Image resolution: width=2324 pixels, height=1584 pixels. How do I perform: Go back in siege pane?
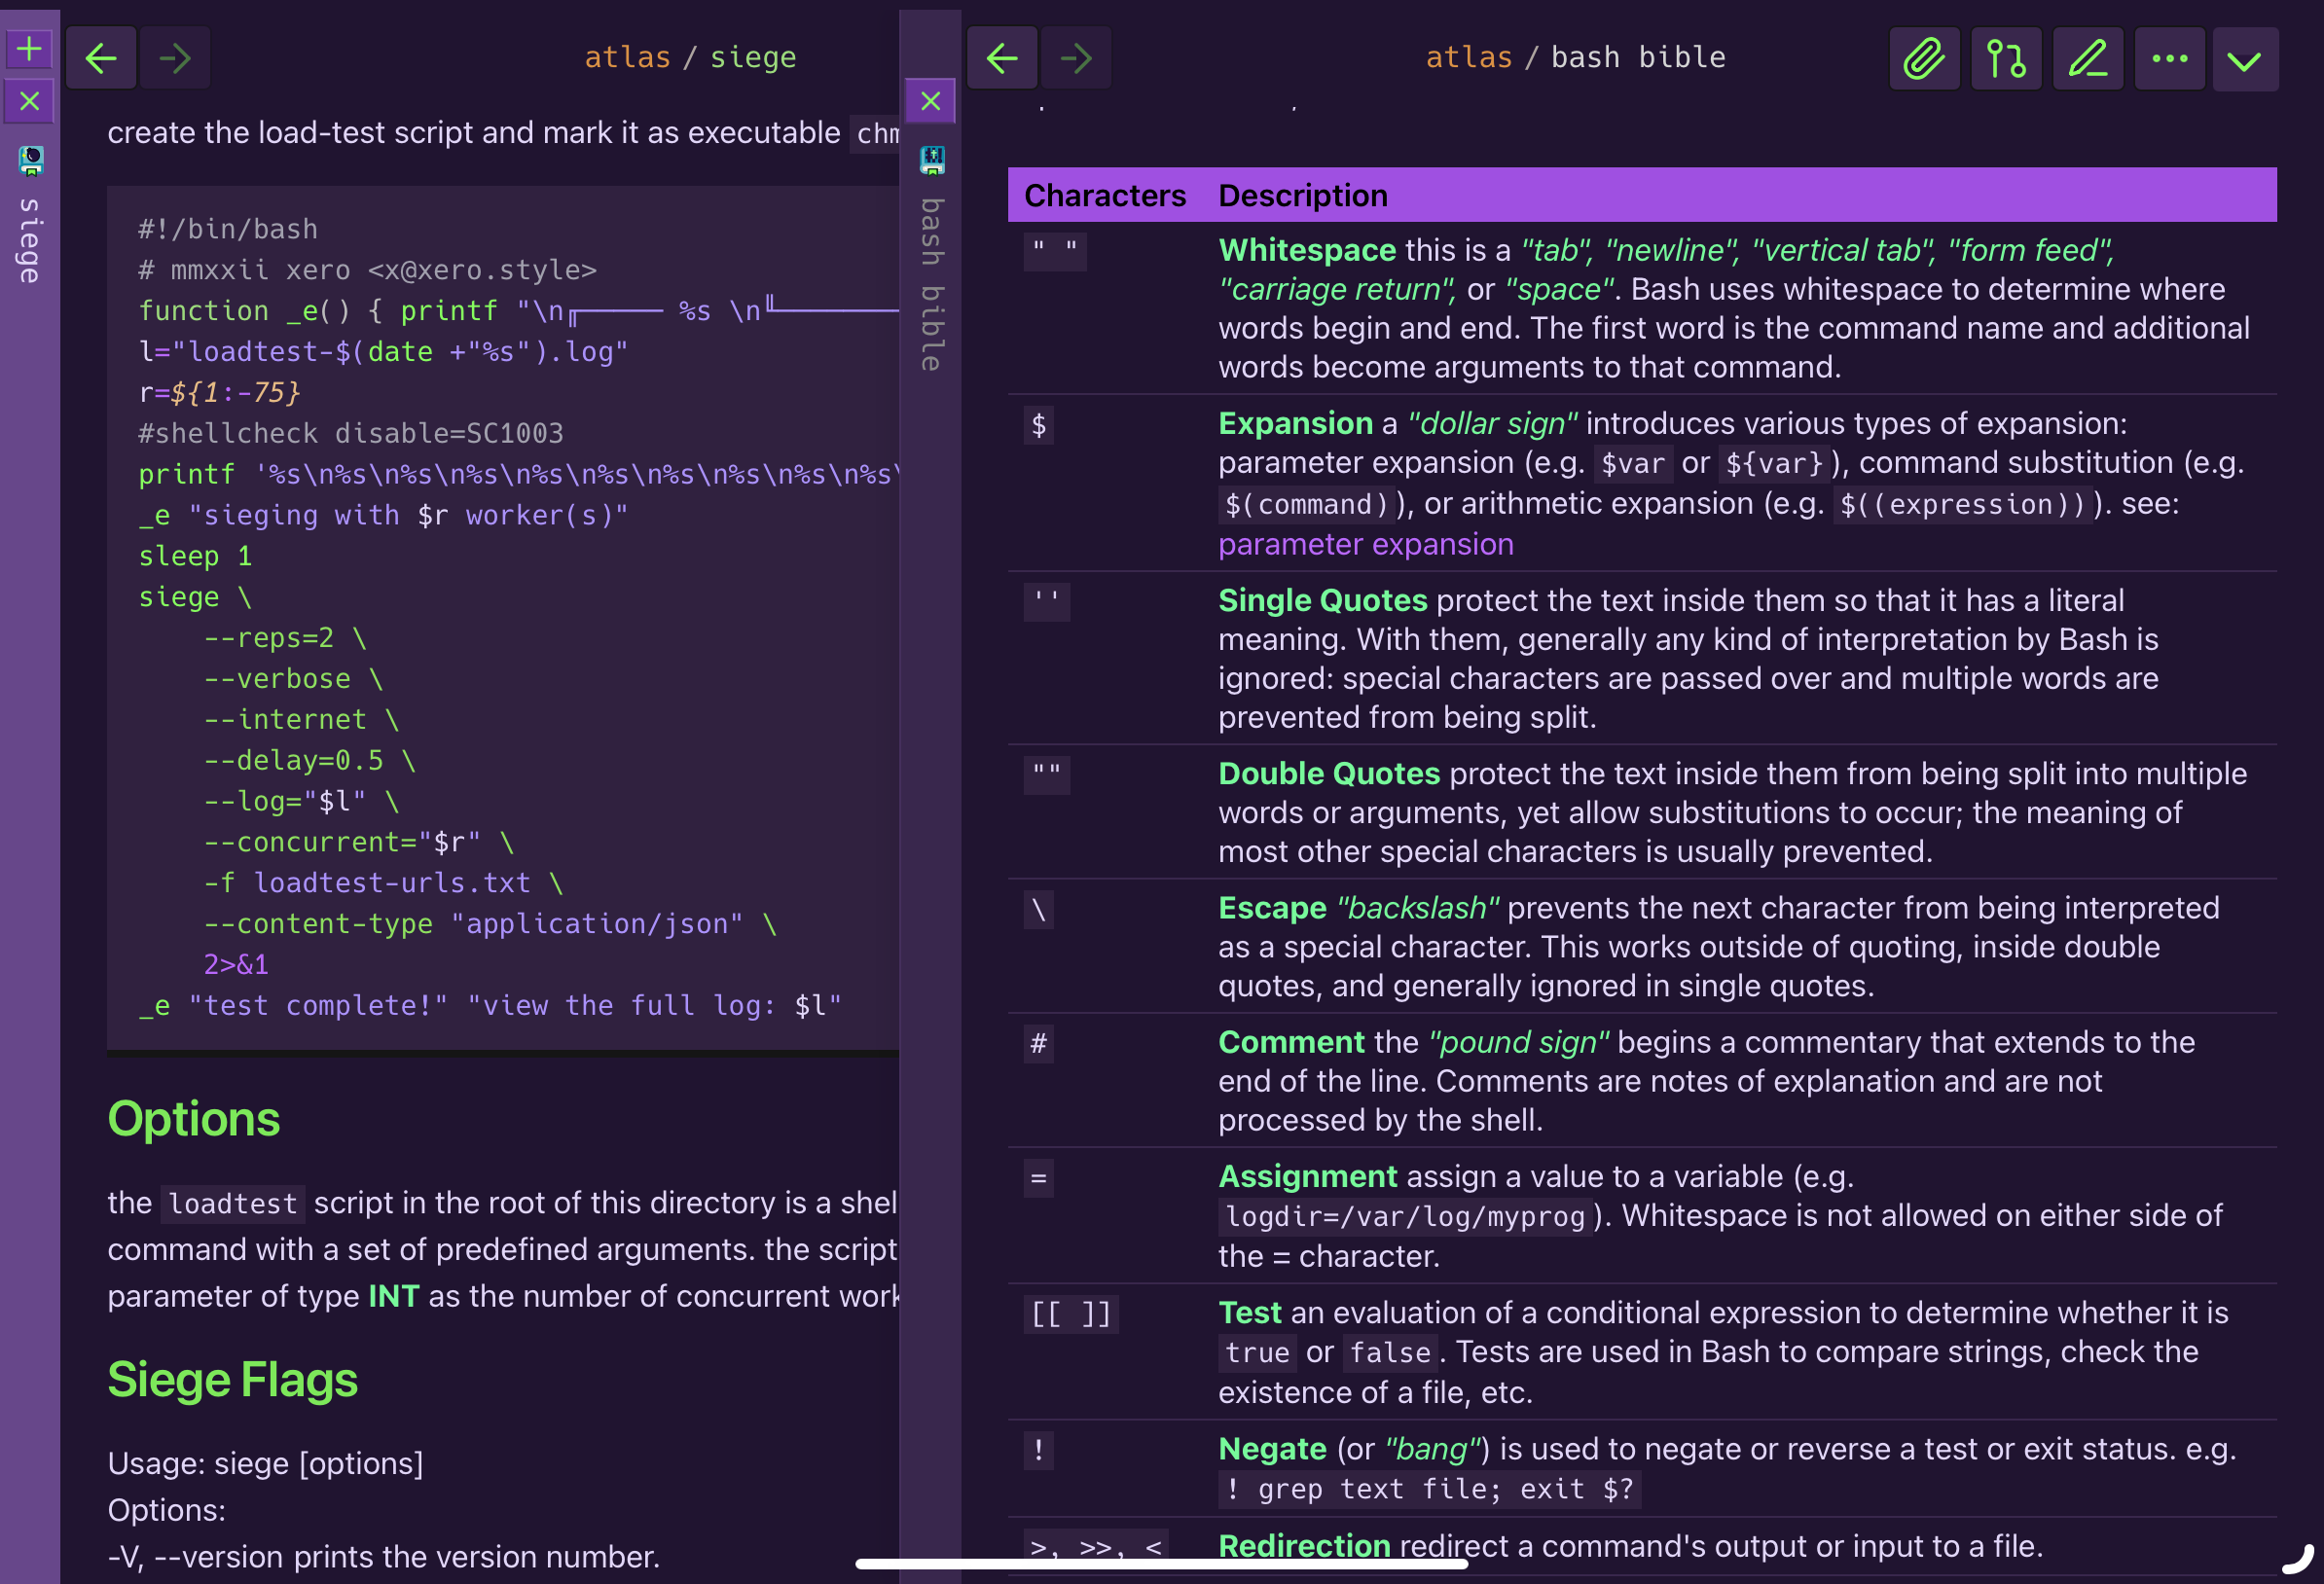(101, 58)
